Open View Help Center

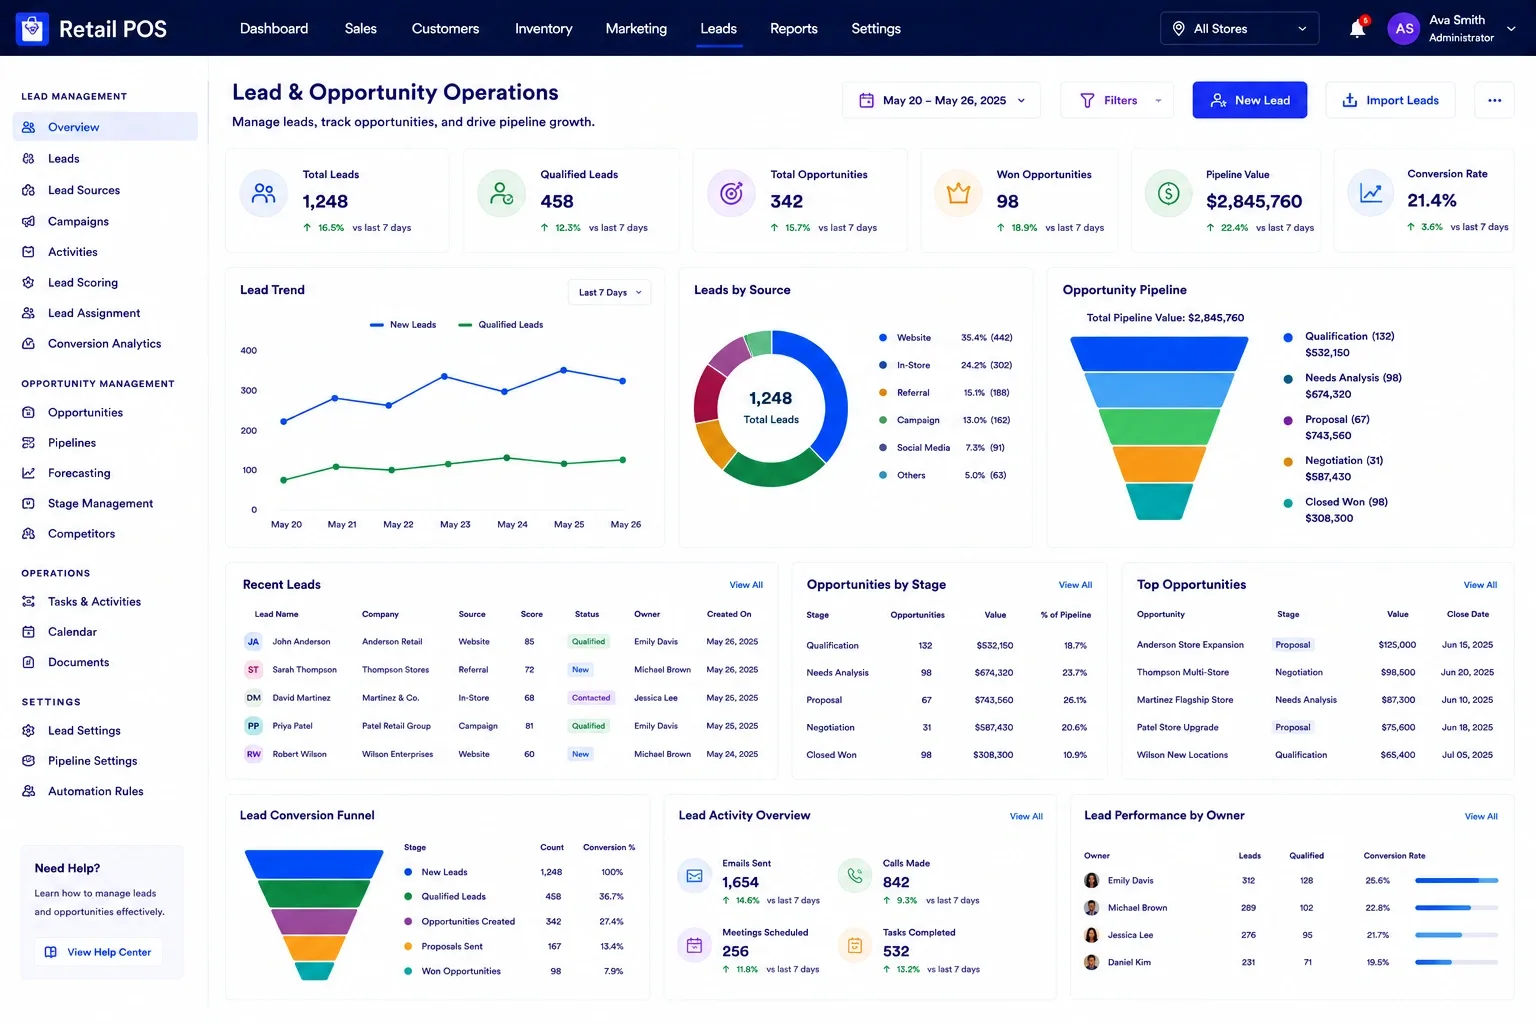point(98,952)
